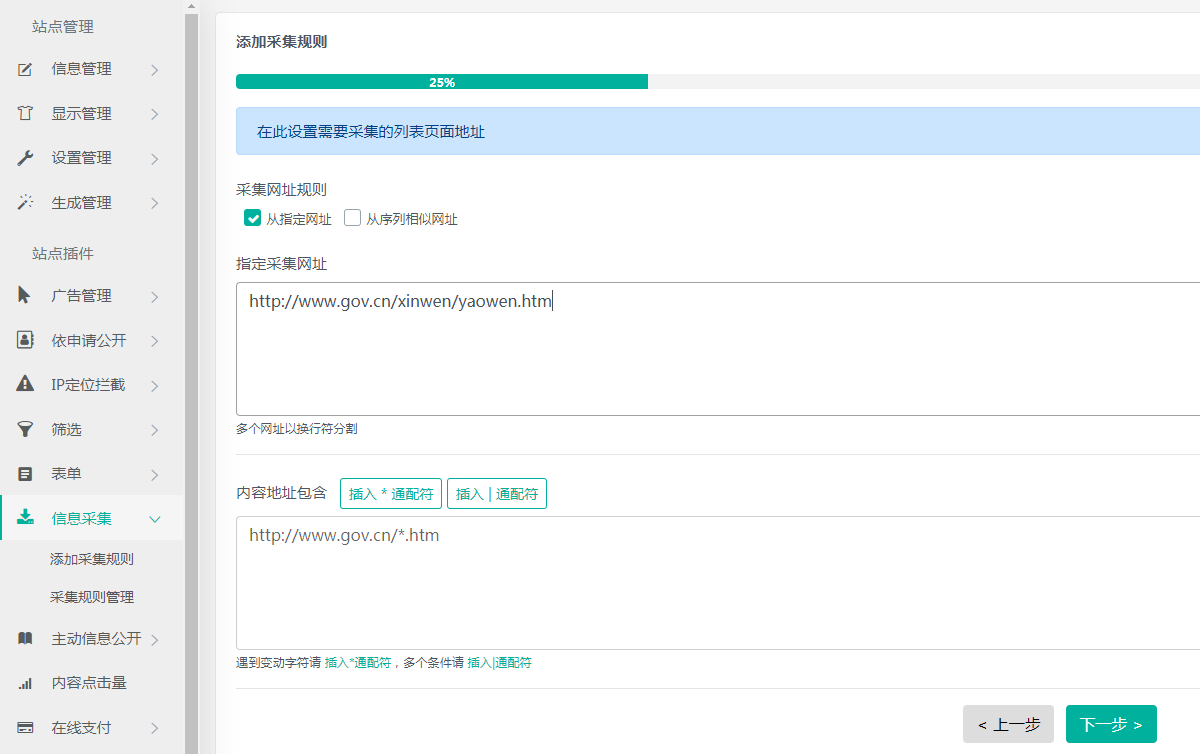Expand the 依申请公开 menu arrow

[155, 341]
